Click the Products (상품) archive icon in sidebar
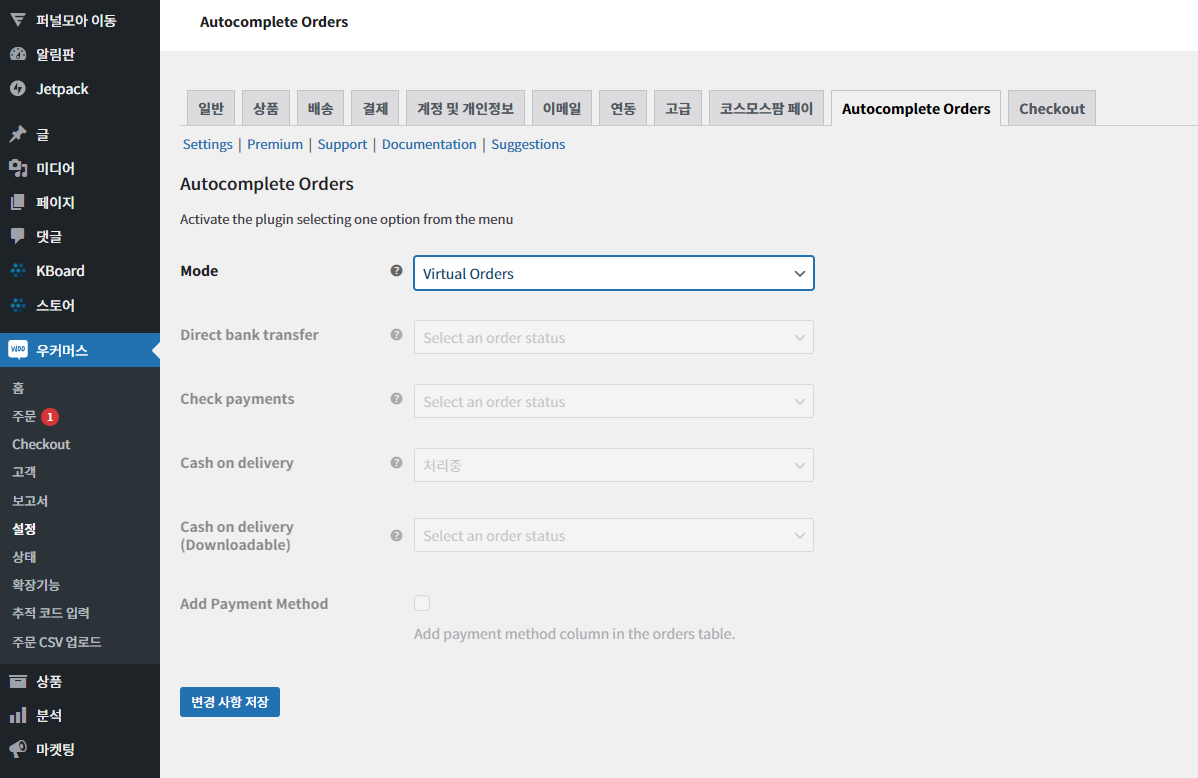This screenshot has width=1198, height=778. (18, 681)
